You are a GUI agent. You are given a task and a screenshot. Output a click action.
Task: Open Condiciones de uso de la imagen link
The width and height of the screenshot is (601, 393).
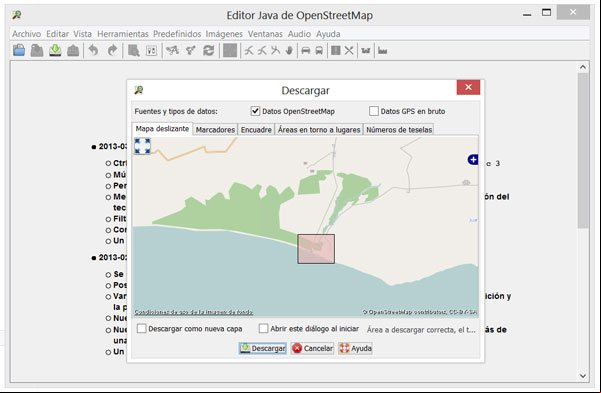(x=194, y=312)
